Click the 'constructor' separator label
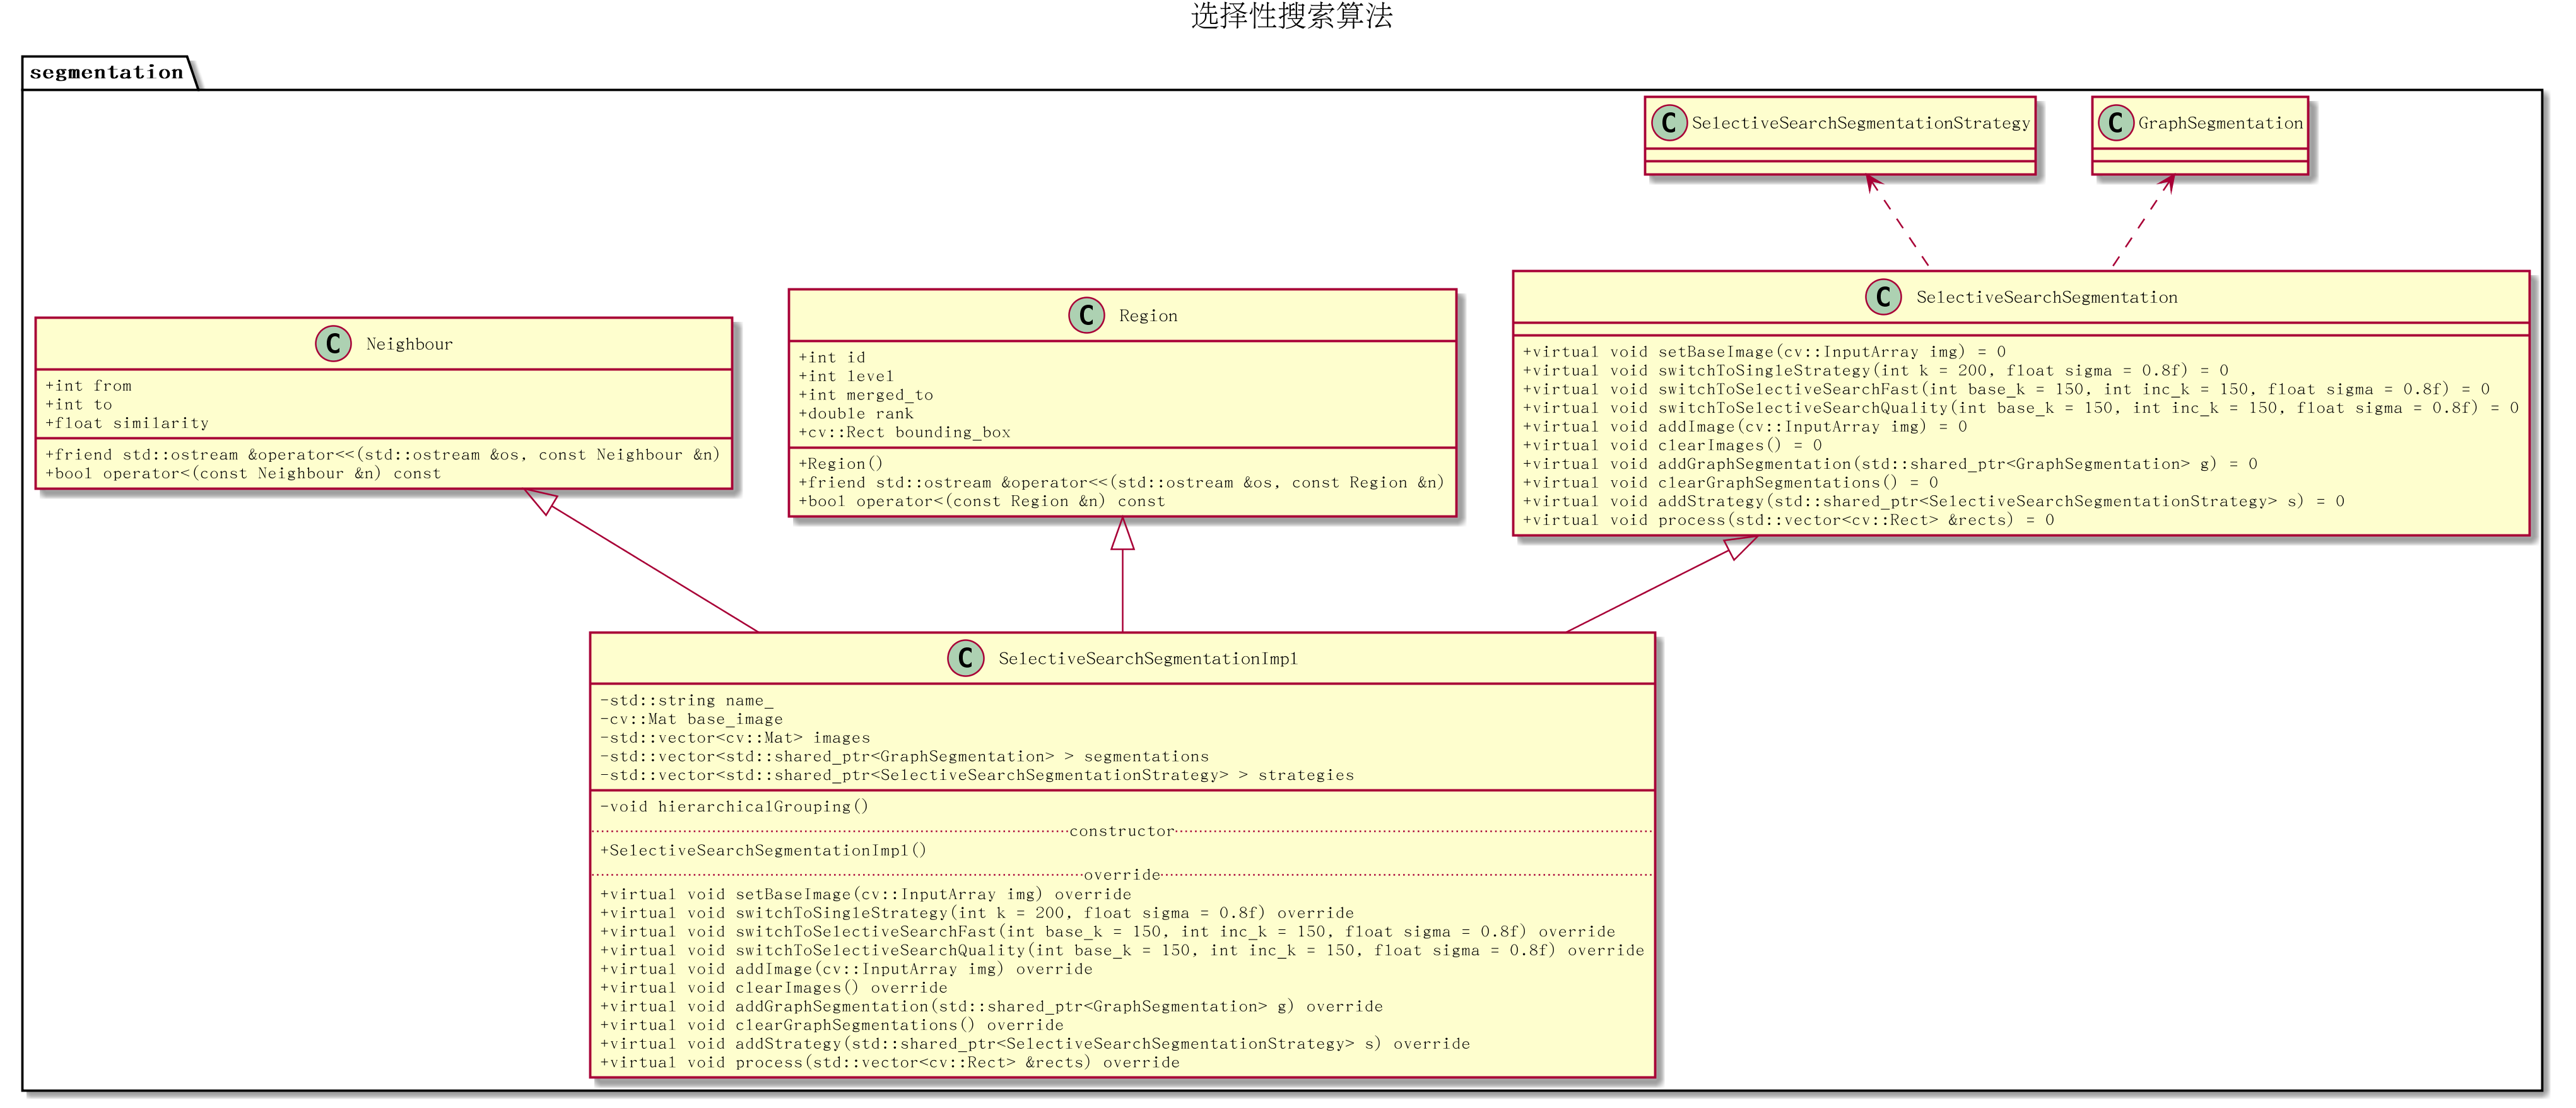 1121,831
